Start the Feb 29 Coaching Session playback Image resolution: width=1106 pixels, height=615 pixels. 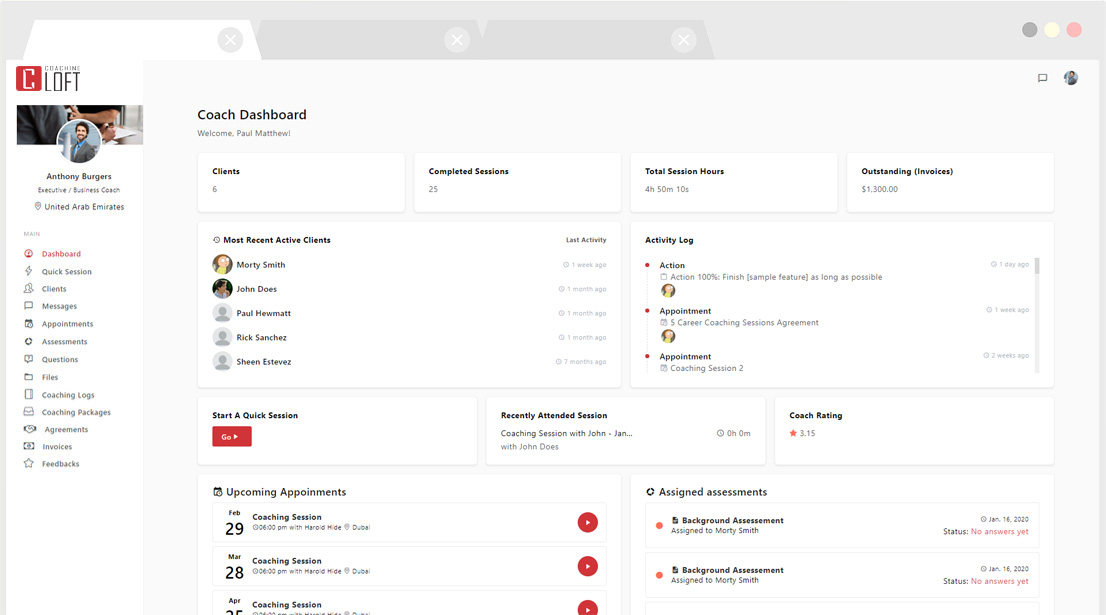click(587, 522)
